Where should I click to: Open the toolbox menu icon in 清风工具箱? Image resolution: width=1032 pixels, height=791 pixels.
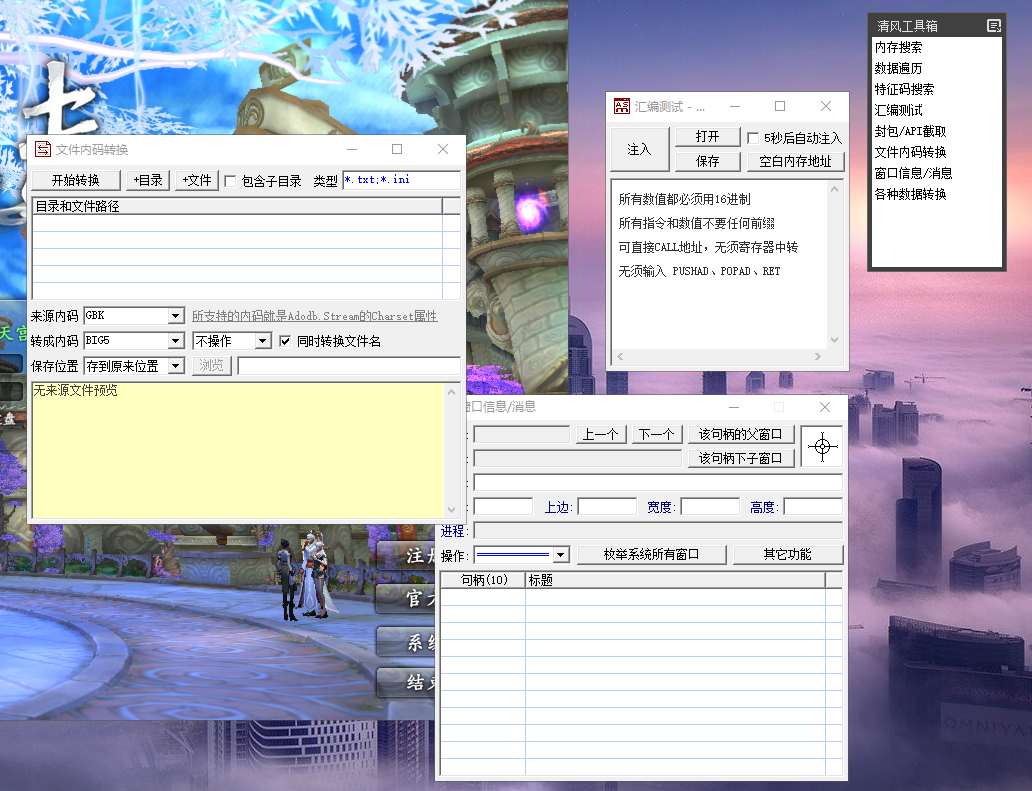[x=994, y=26]
